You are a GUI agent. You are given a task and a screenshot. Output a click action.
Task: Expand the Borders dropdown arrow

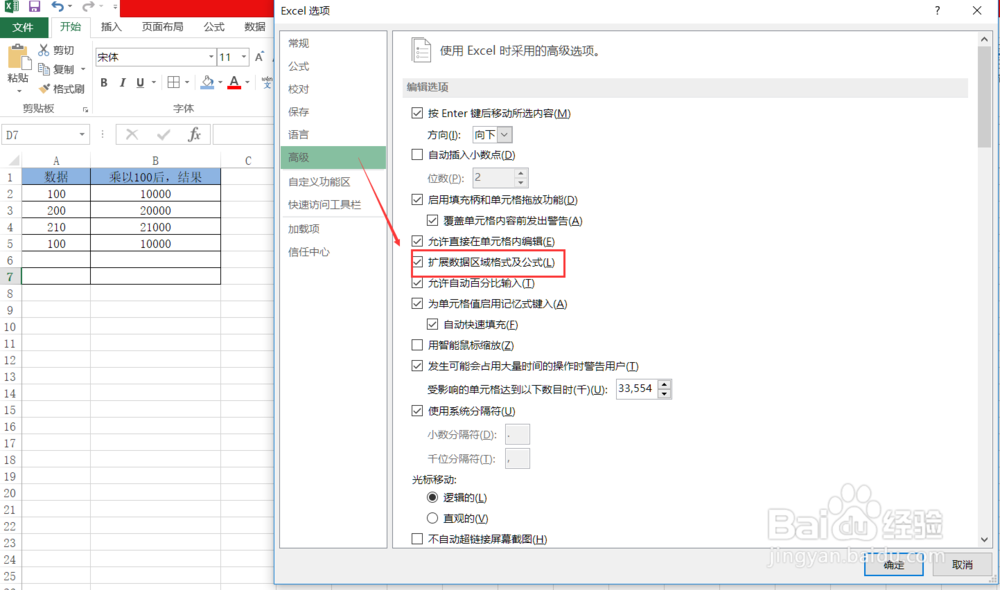[x=187, y=82]
